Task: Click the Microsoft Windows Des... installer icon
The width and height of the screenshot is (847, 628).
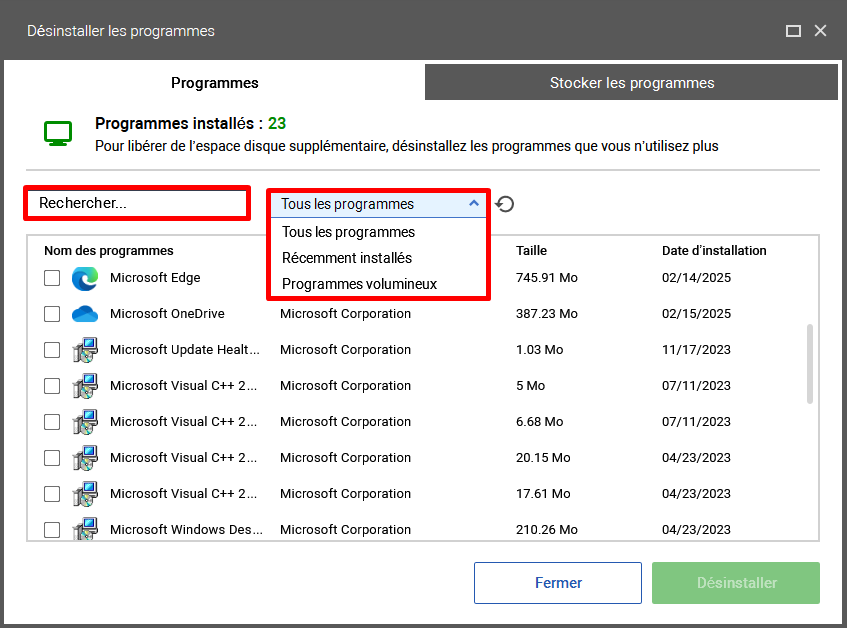Action: point(85,529)
